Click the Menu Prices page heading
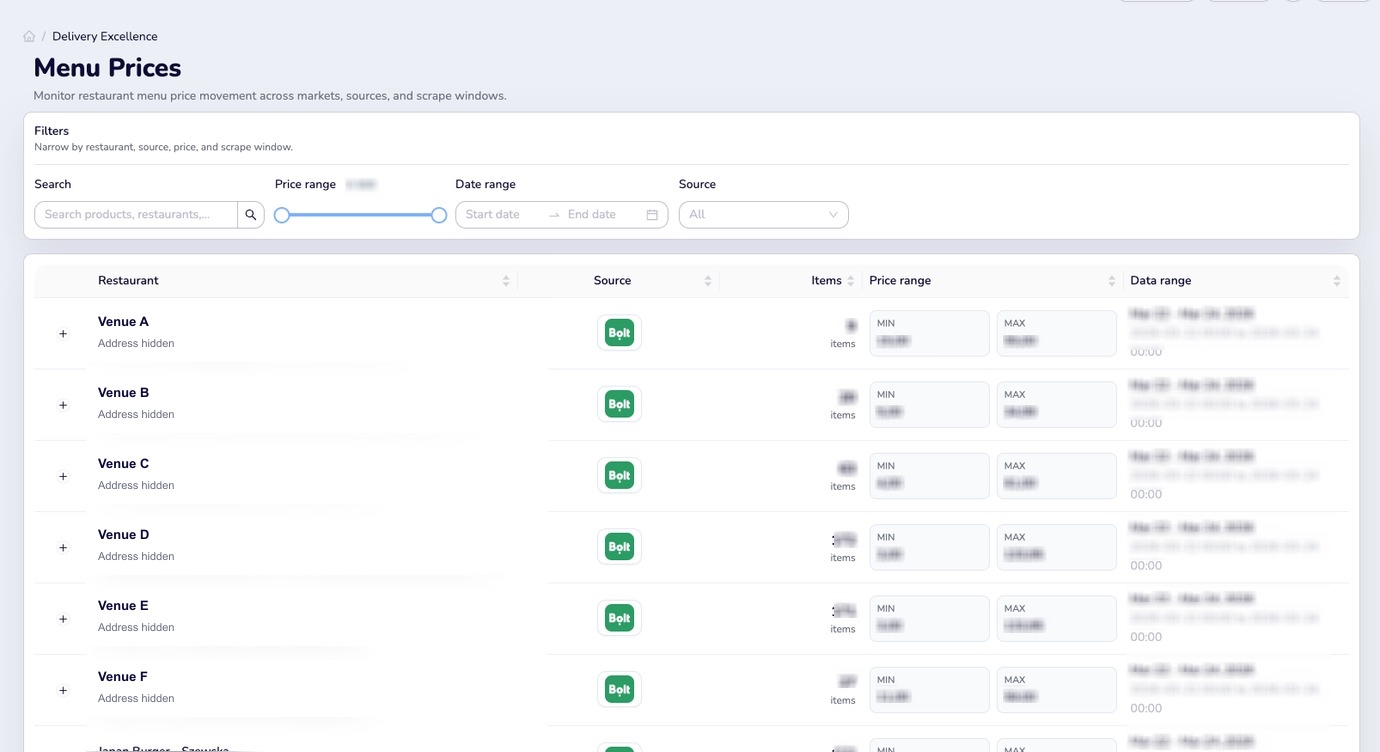Image resolution: width=1380 pixels, height=752 pixels. tap(107, 68)
